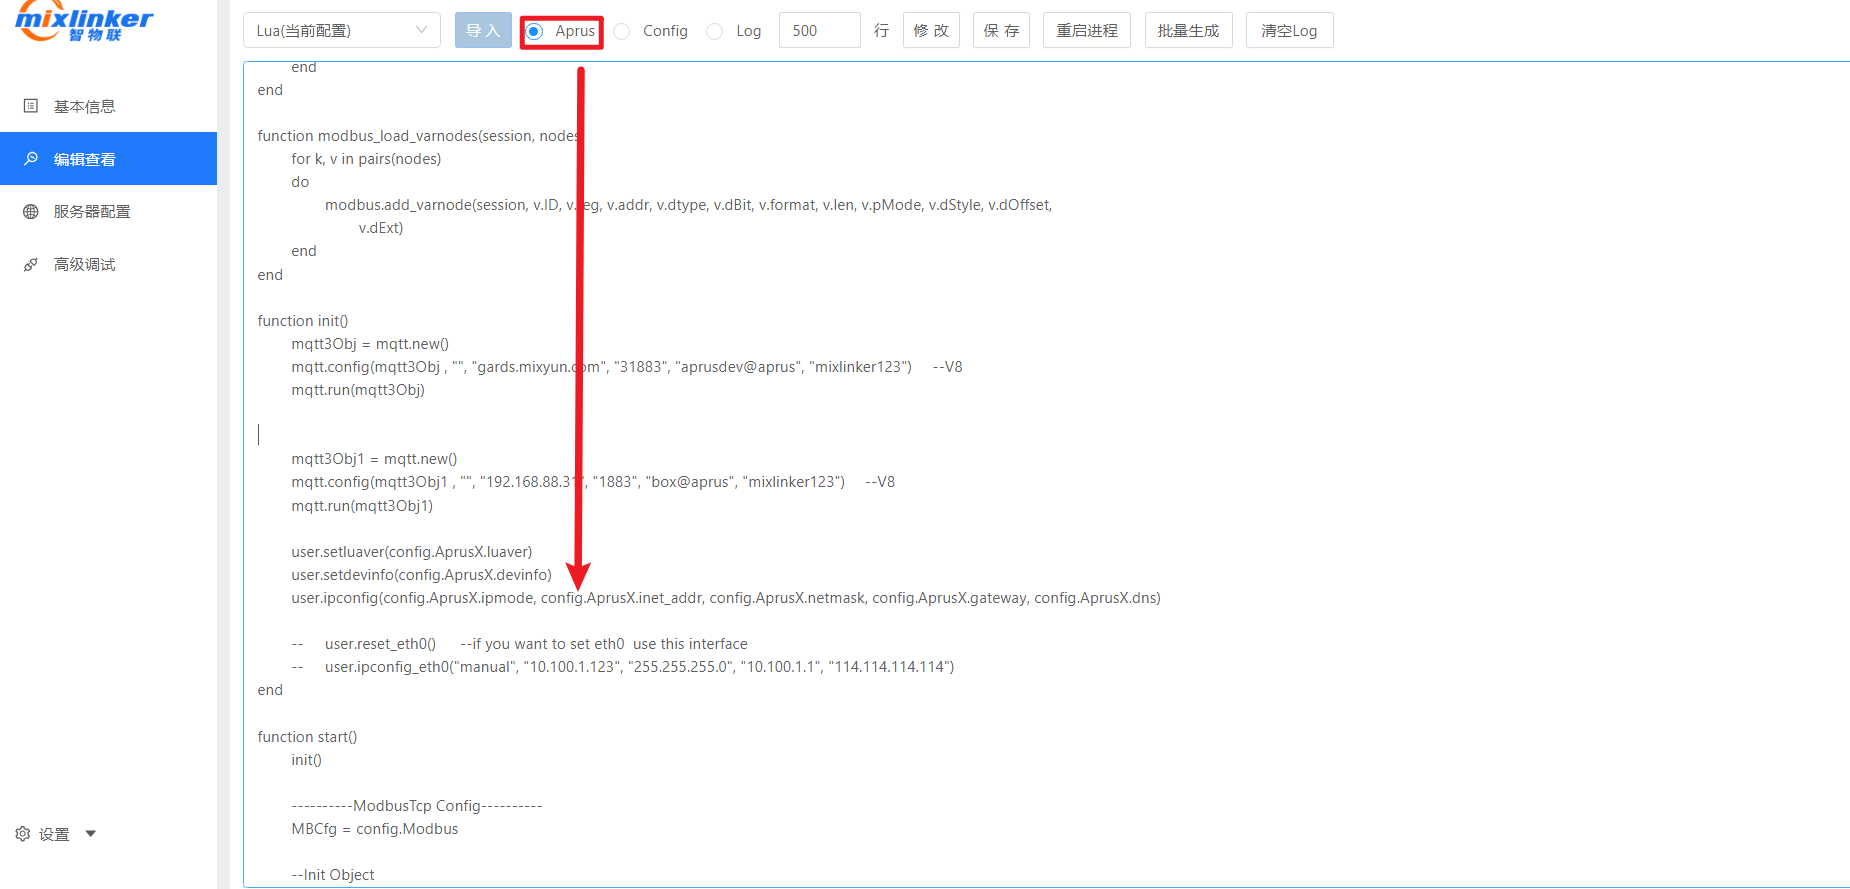
Task: Click the 服务器配置 globe icon
Action: click(31, 212)
